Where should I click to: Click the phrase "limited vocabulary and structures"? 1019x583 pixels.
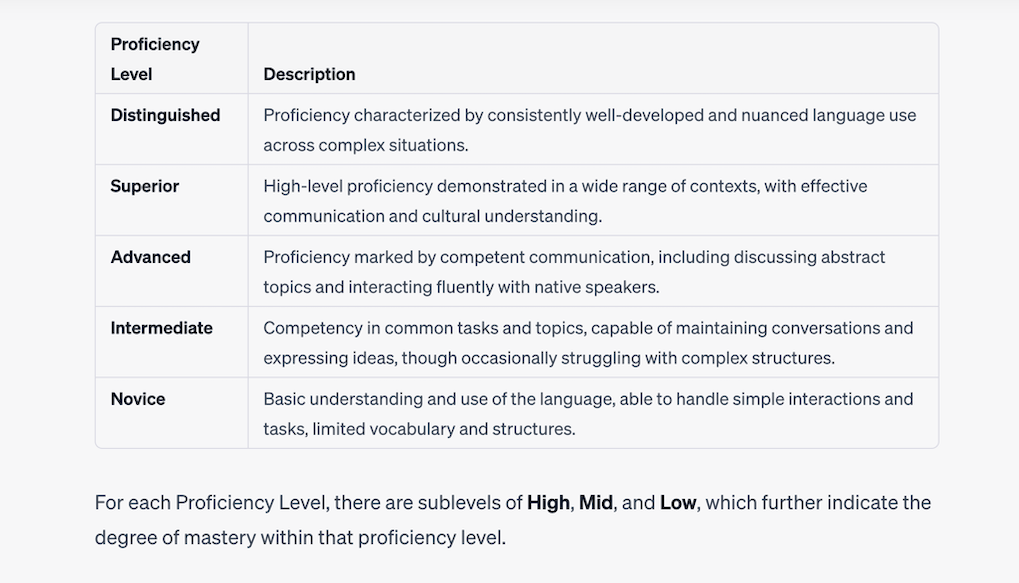point(444,429)
